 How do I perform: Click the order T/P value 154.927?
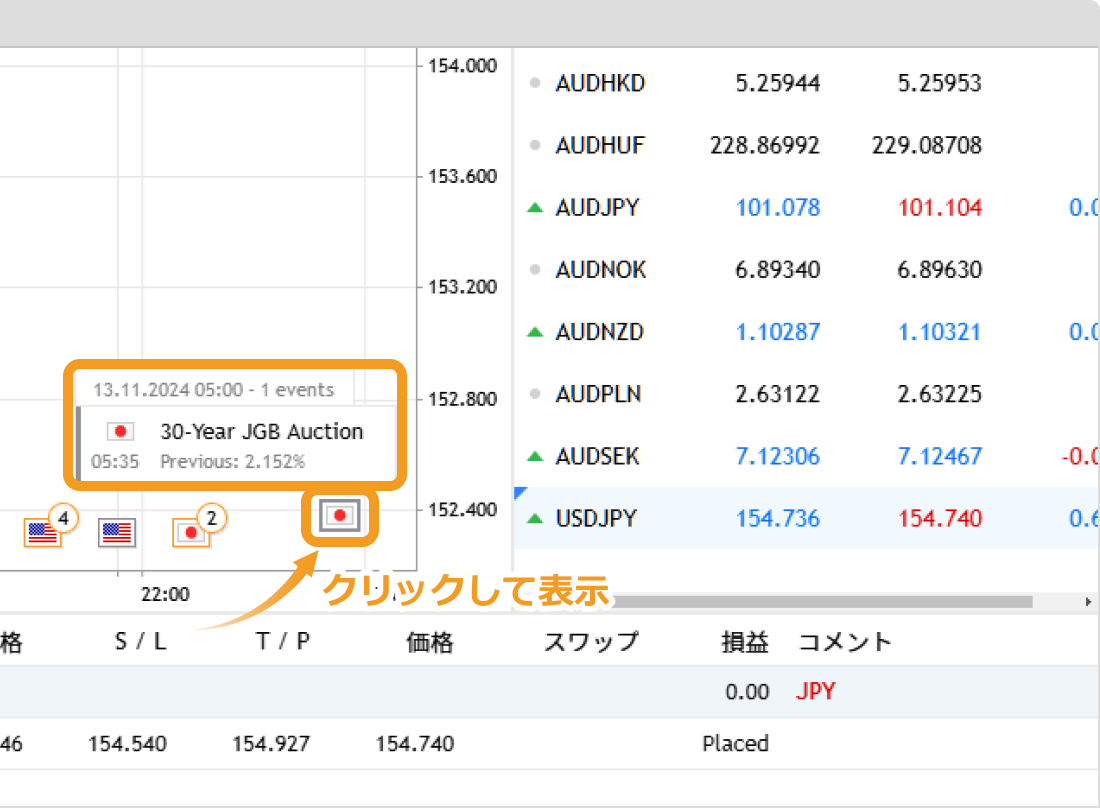coord(271,743)
